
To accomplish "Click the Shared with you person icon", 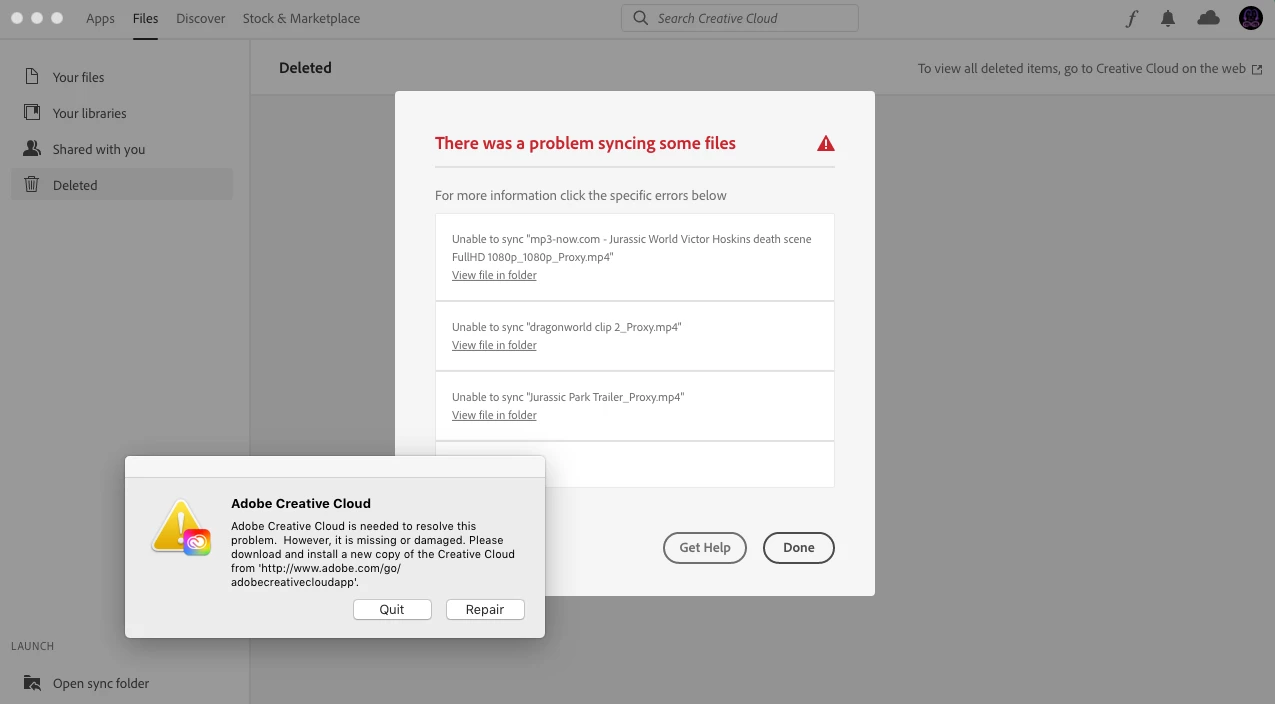I will coord(32,149).
